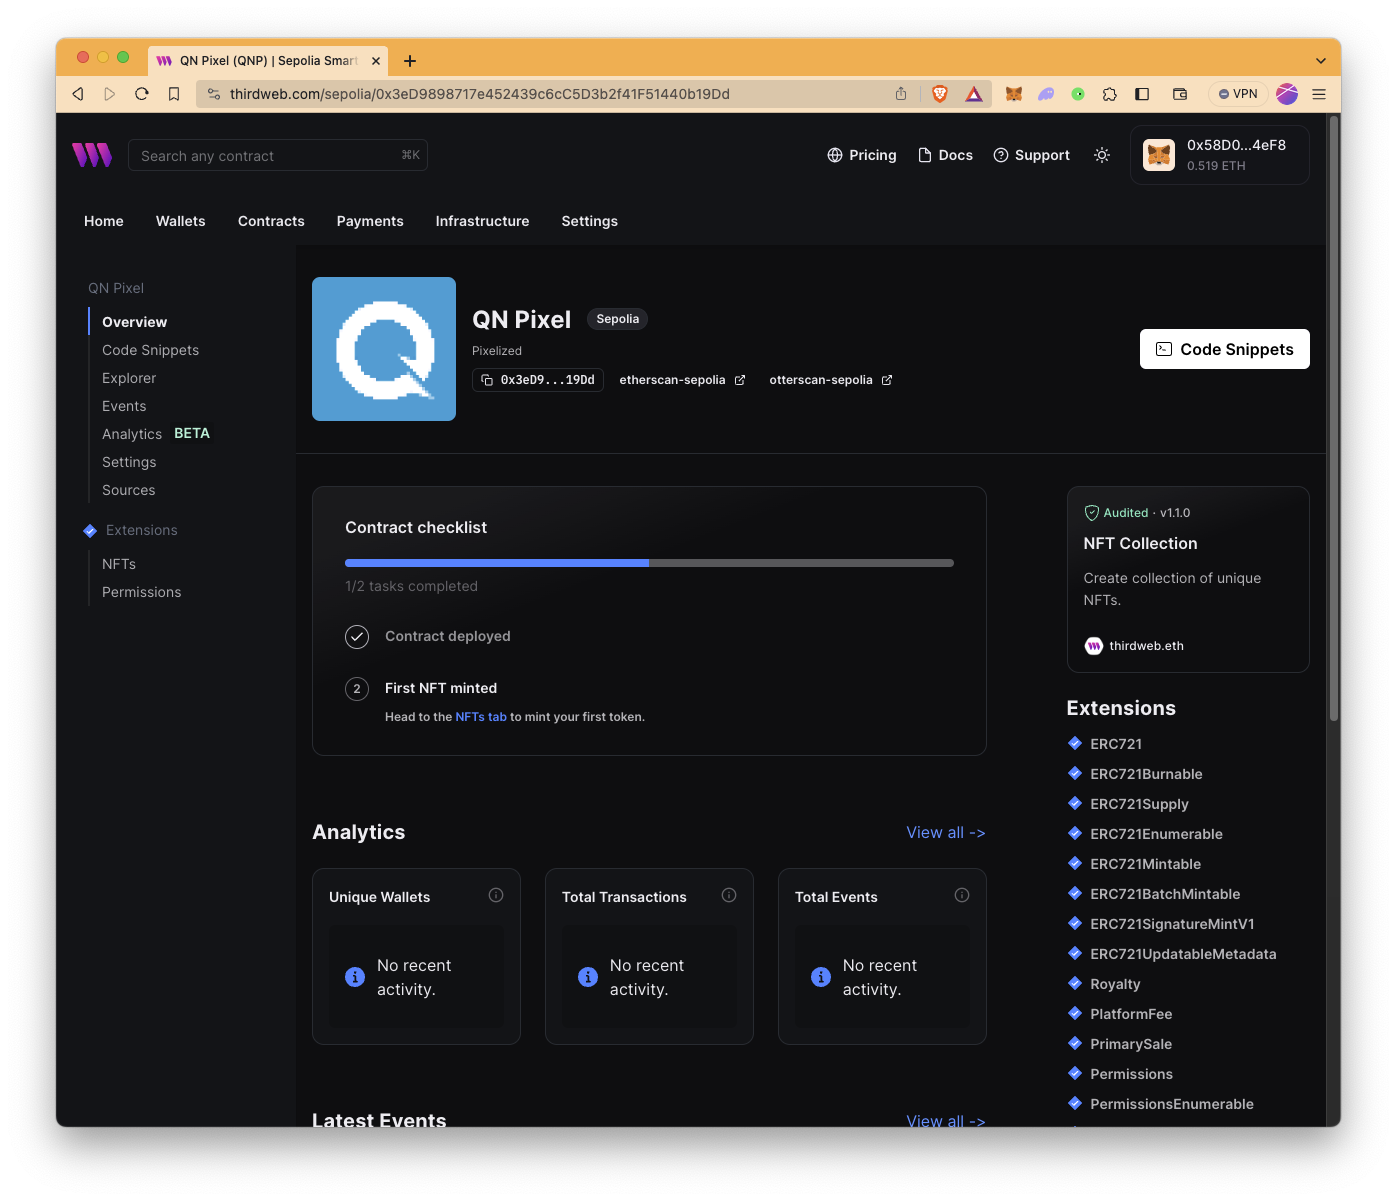The width and height of the screenshot is (1397, 1201).
Task: Open MetaMask fox extension
Action: click(x=1014, y=94)
